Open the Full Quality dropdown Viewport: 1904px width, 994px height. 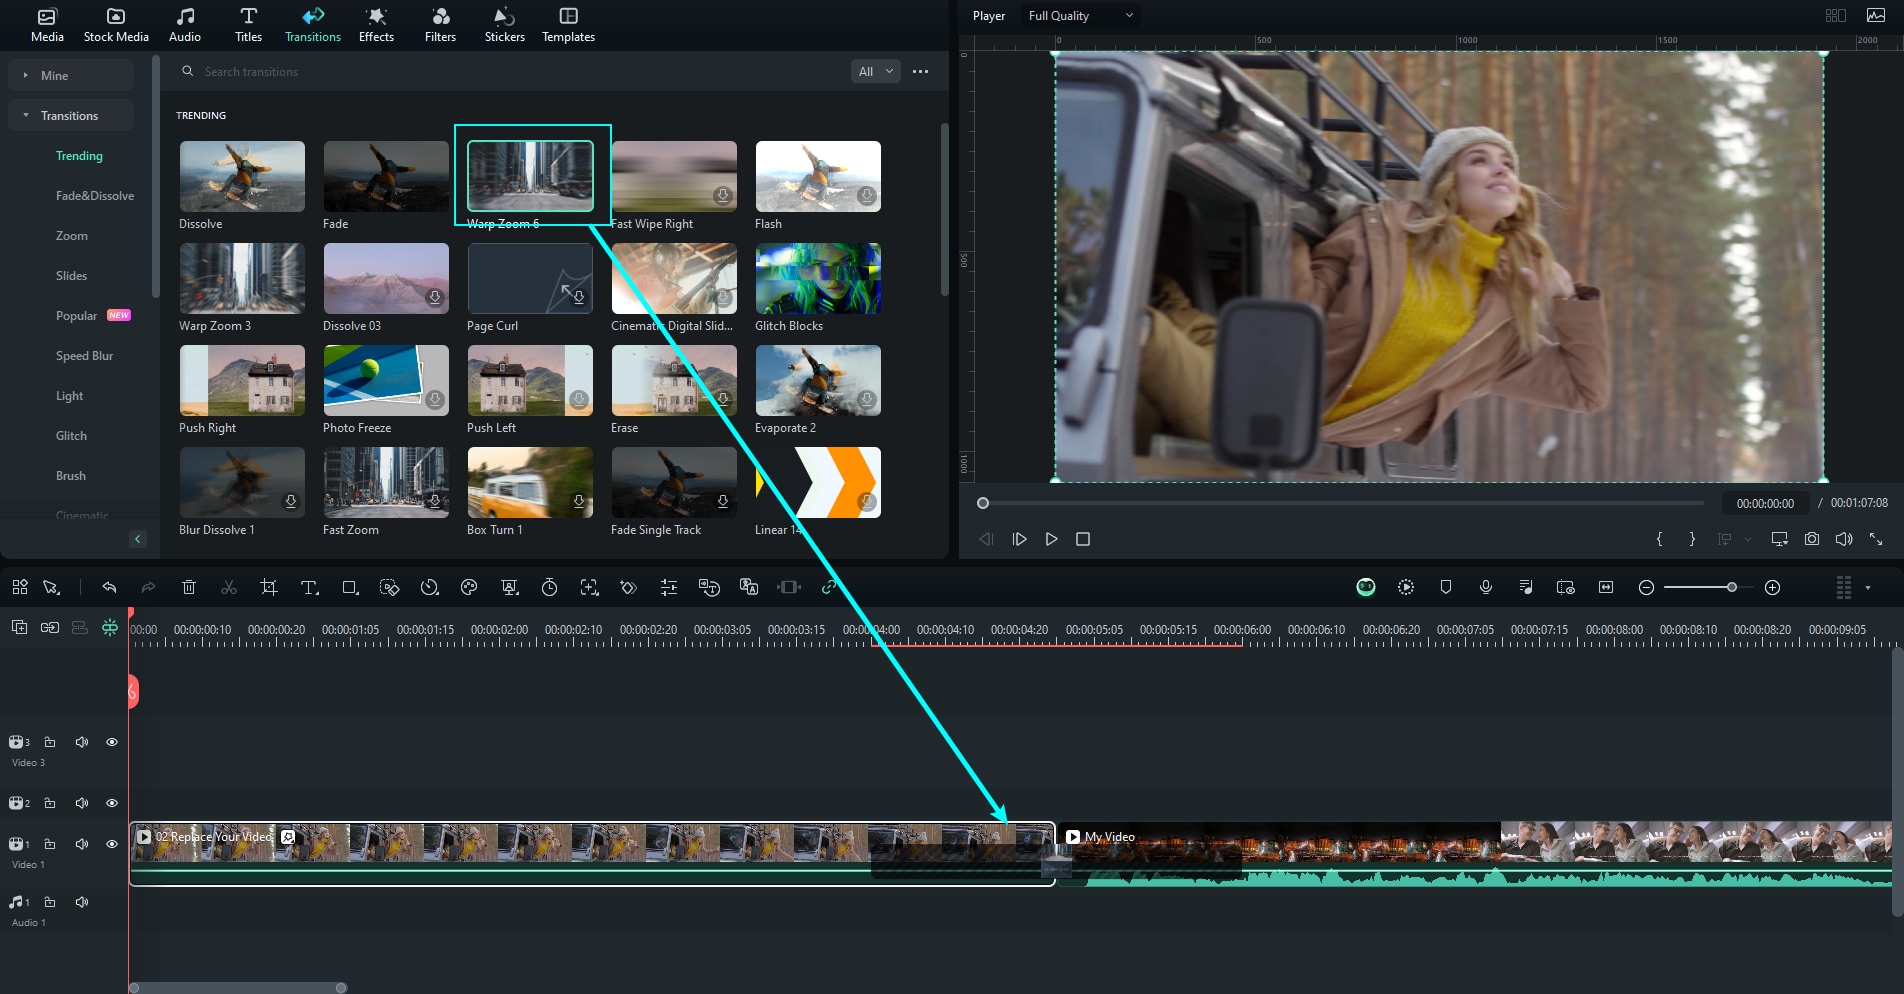[1080, 16]
